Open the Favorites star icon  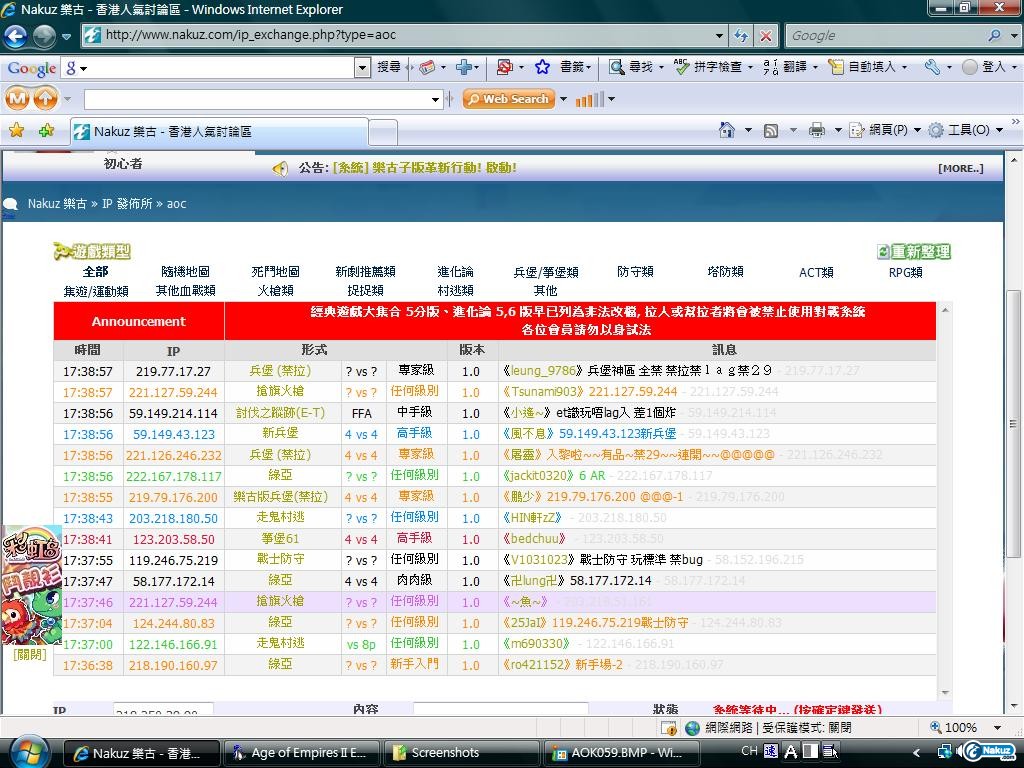[16, 131]
